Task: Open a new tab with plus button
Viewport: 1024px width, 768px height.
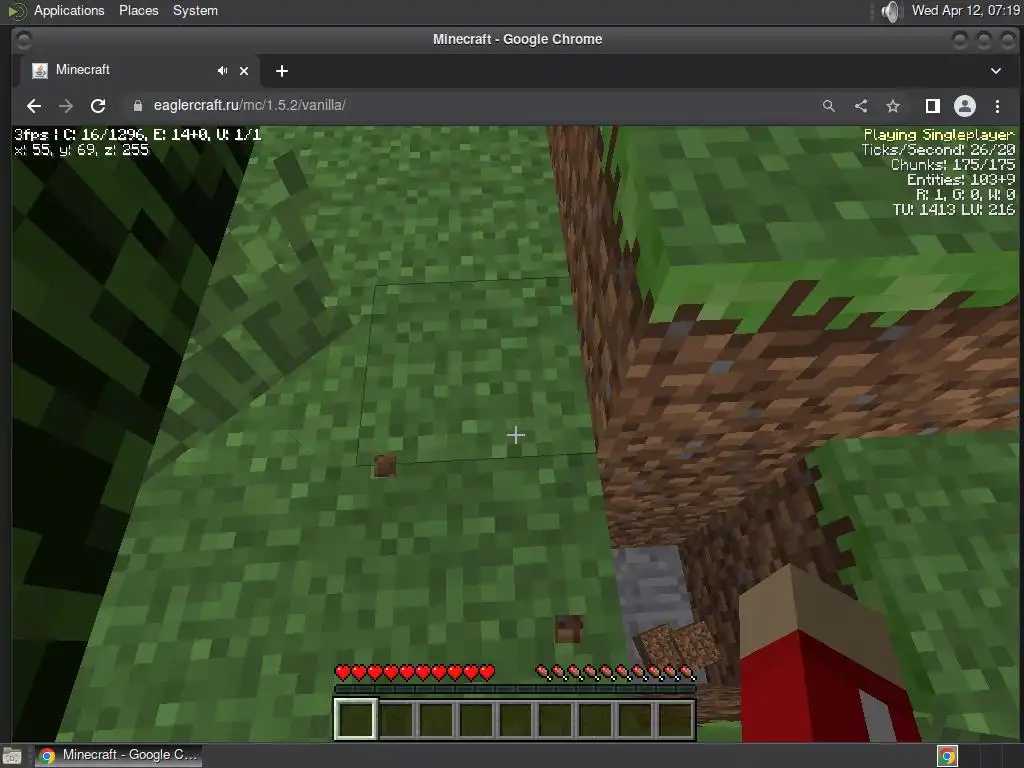Action: point(281,71)
